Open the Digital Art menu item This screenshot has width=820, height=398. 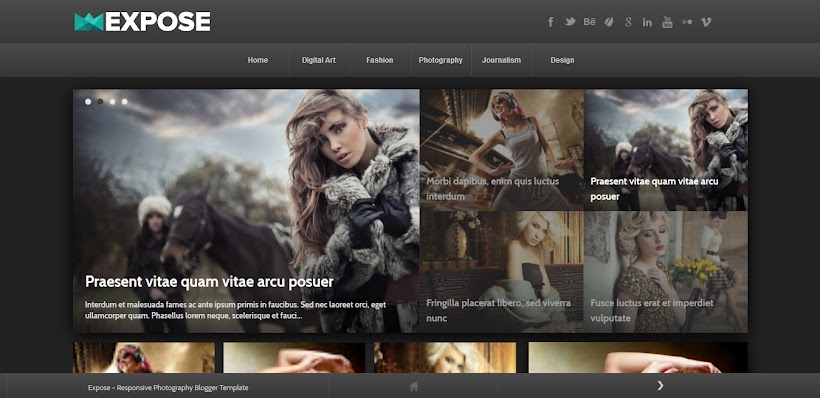pos(319,60)
